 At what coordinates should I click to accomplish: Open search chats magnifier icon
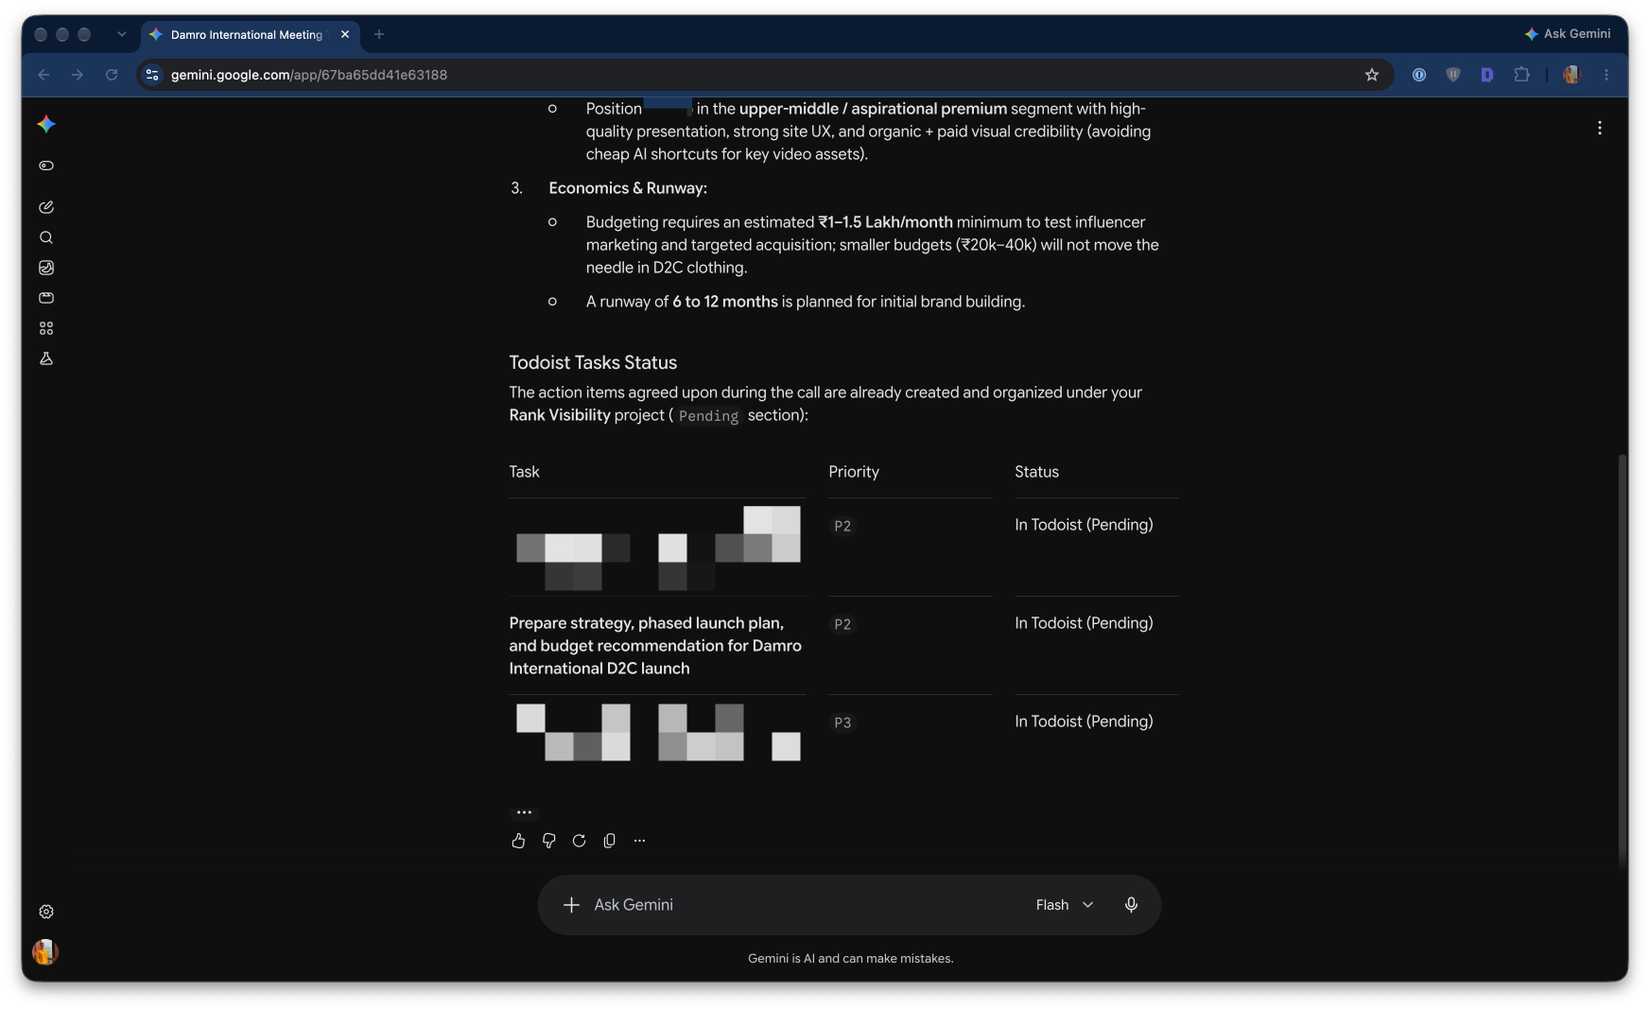tap(46, 238)
